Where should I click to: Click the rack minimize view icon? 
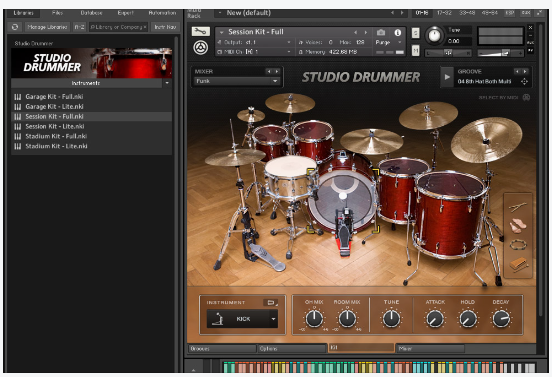[x=539, y=13]
